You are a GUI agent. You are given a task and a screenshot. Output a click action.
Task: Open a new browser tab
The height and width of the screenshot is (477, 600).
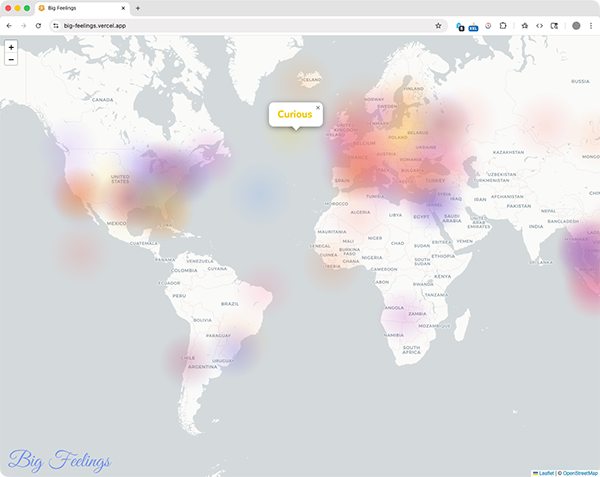137,8
